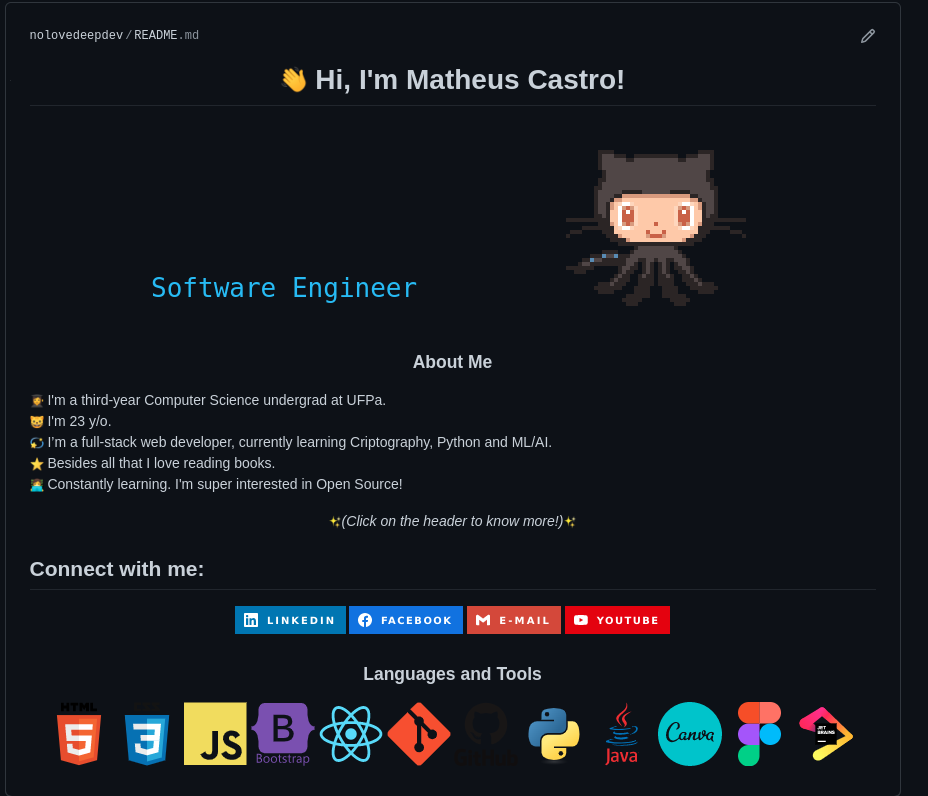Click the 'nolovedeepdev' repository name

[x=76, y=35]
